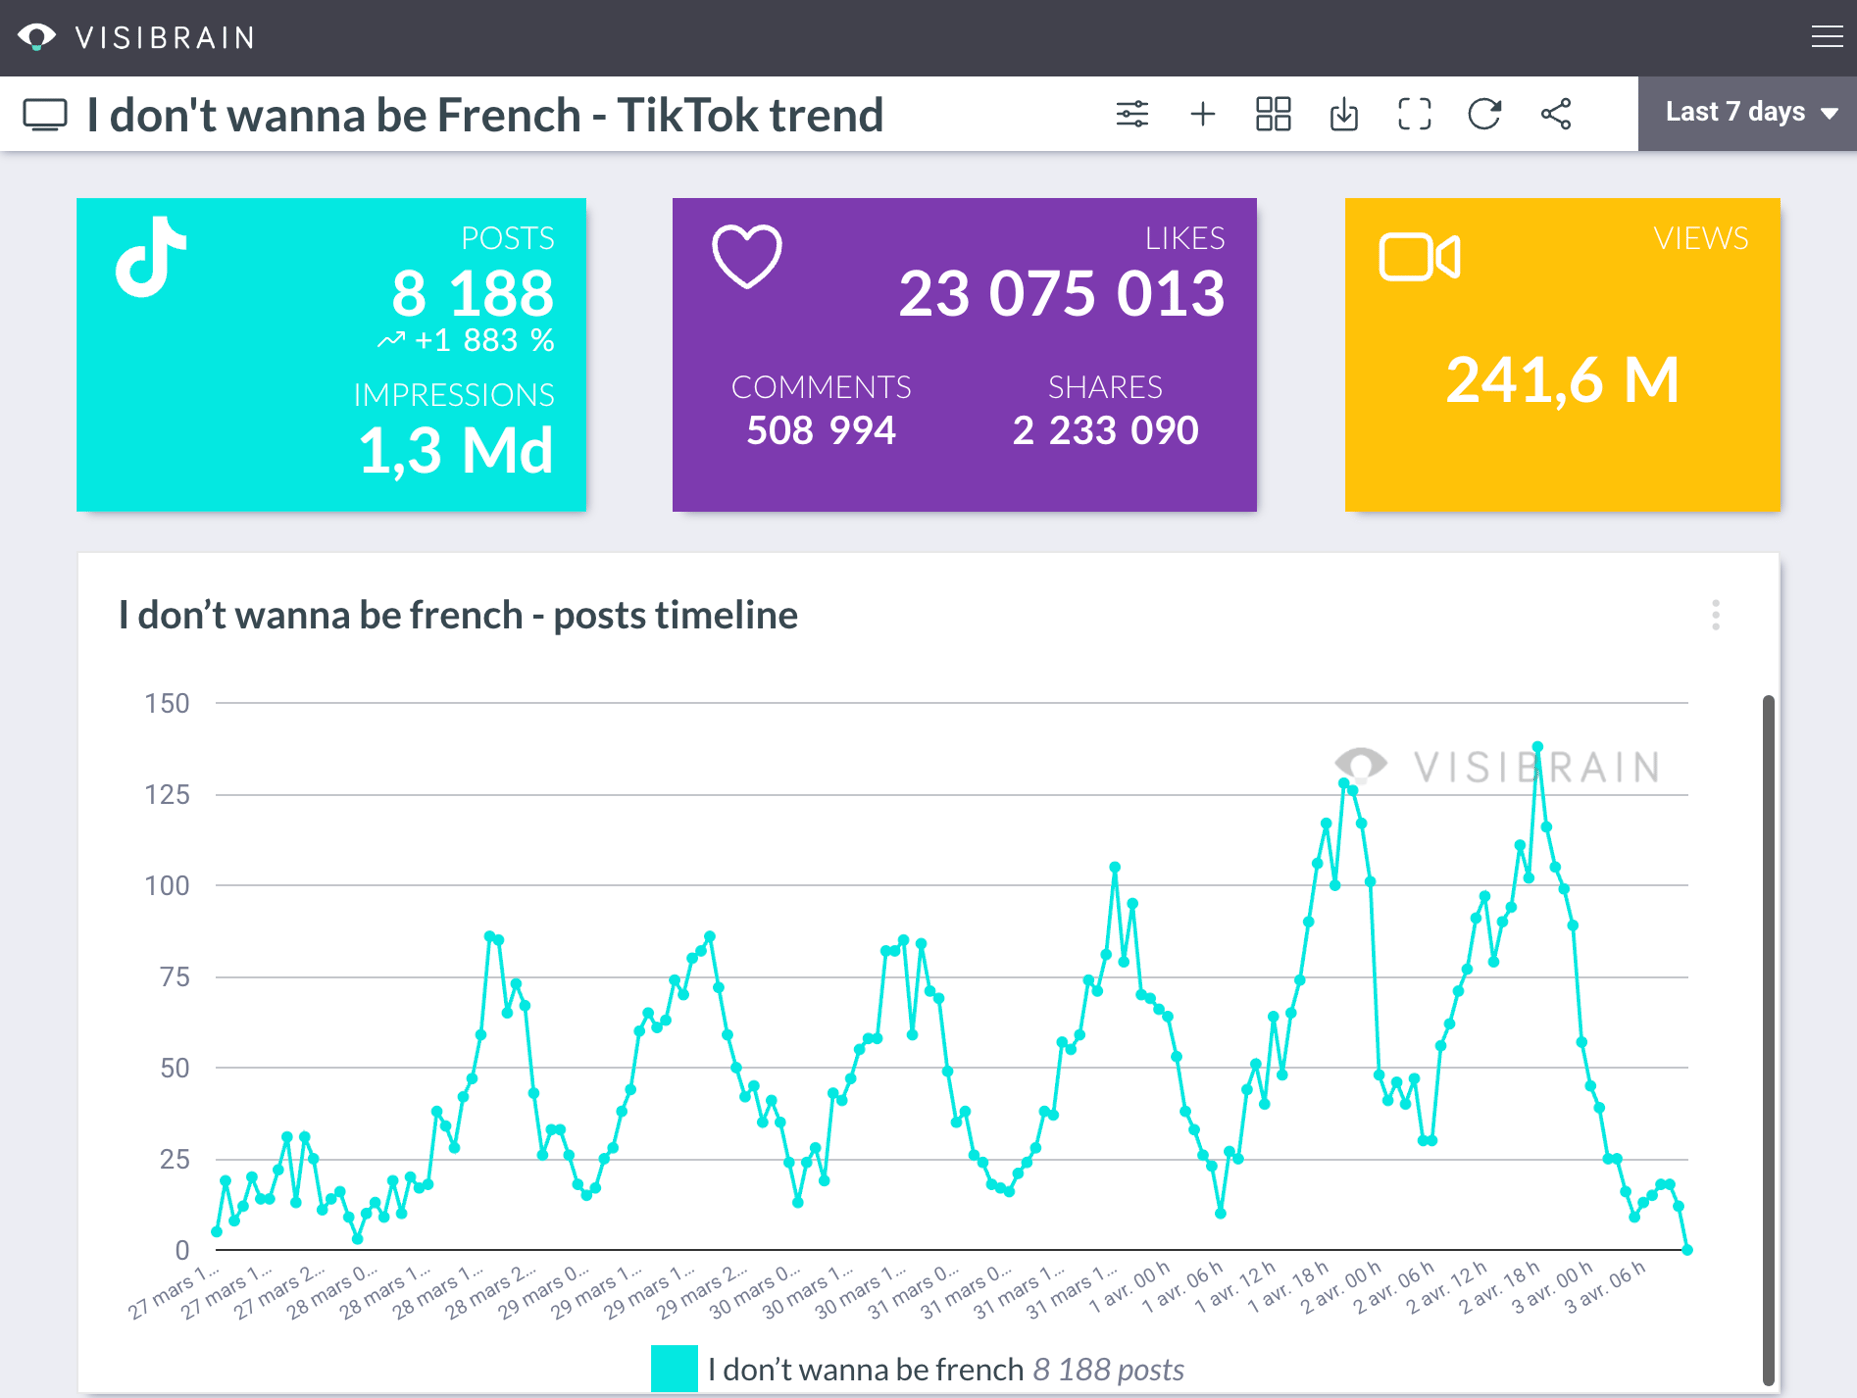Screen dimensions: 1857x1398
Task: Click the camera icon on the Views card
Action: coord(1419,258)
